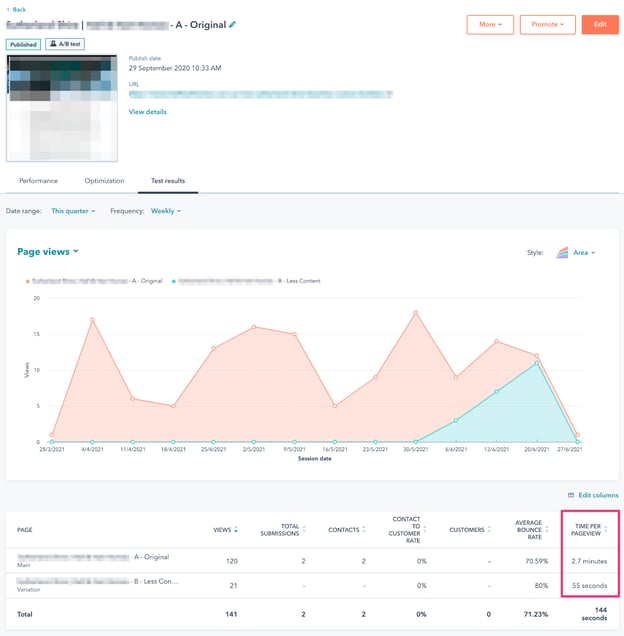The height and width of the screenshot is (636, 624).
Task: Change the Weekly frequency dropdown
Action: 169,212
